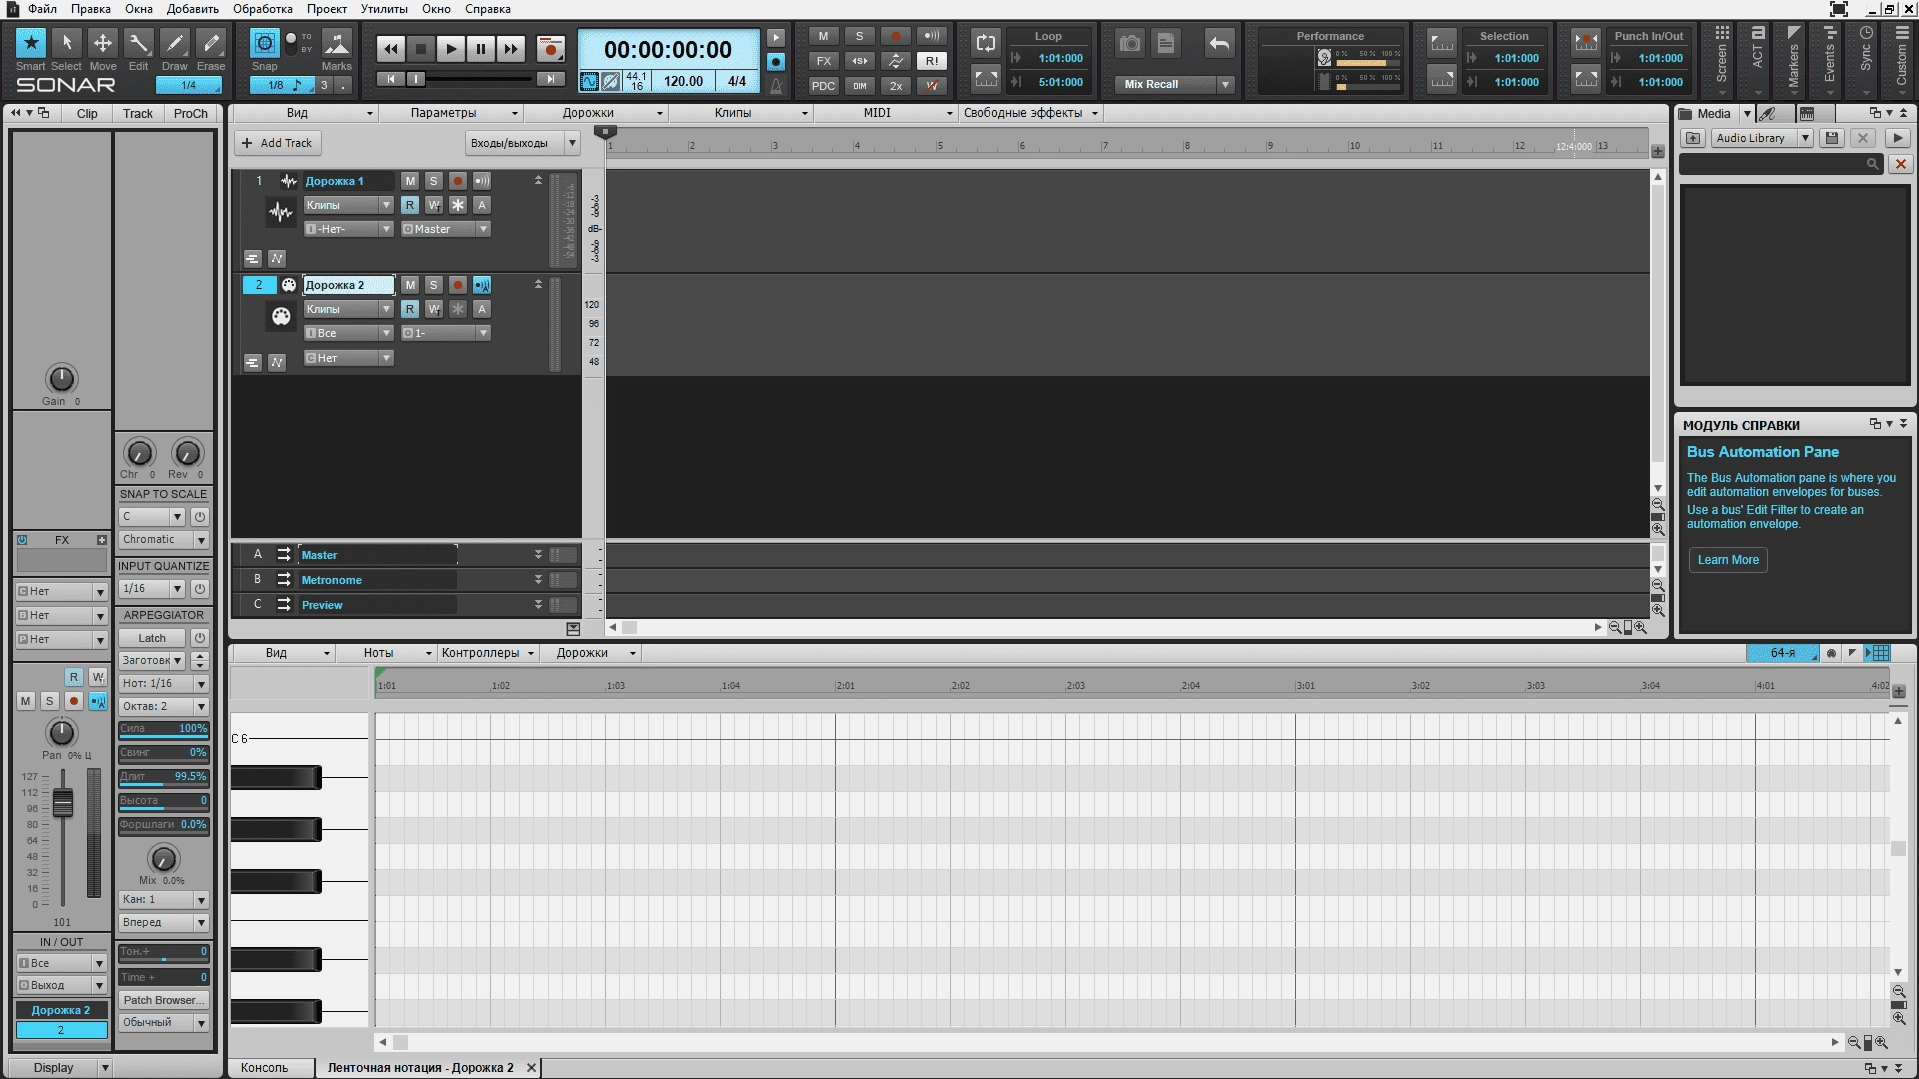Click the media browser search field
This screenshot has width=1919, height=1079.
(x=1780, y=164)
